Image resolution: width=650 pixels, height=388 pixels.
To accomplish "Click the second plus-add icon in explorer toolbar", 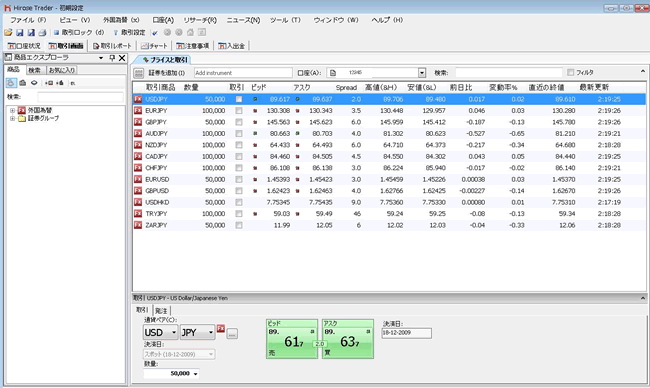I will point(60,83).
